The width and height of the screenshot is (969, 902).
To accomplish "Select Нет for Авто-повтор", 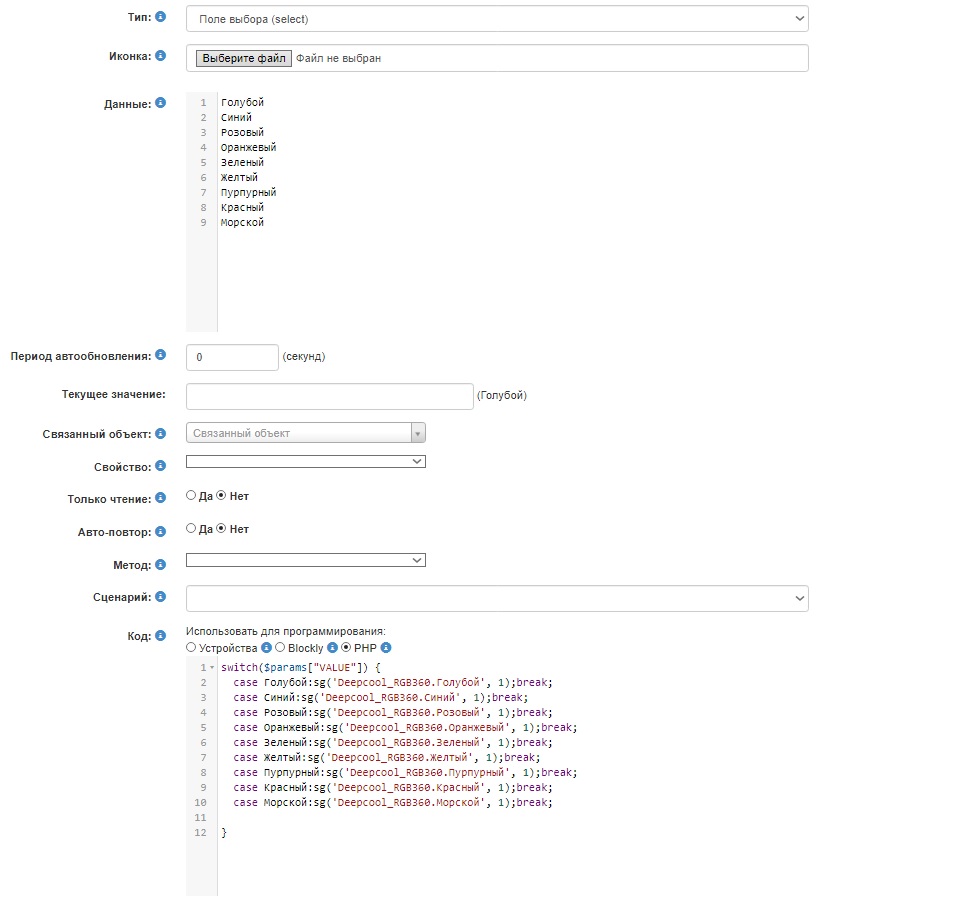I will (x=222, y=529).
